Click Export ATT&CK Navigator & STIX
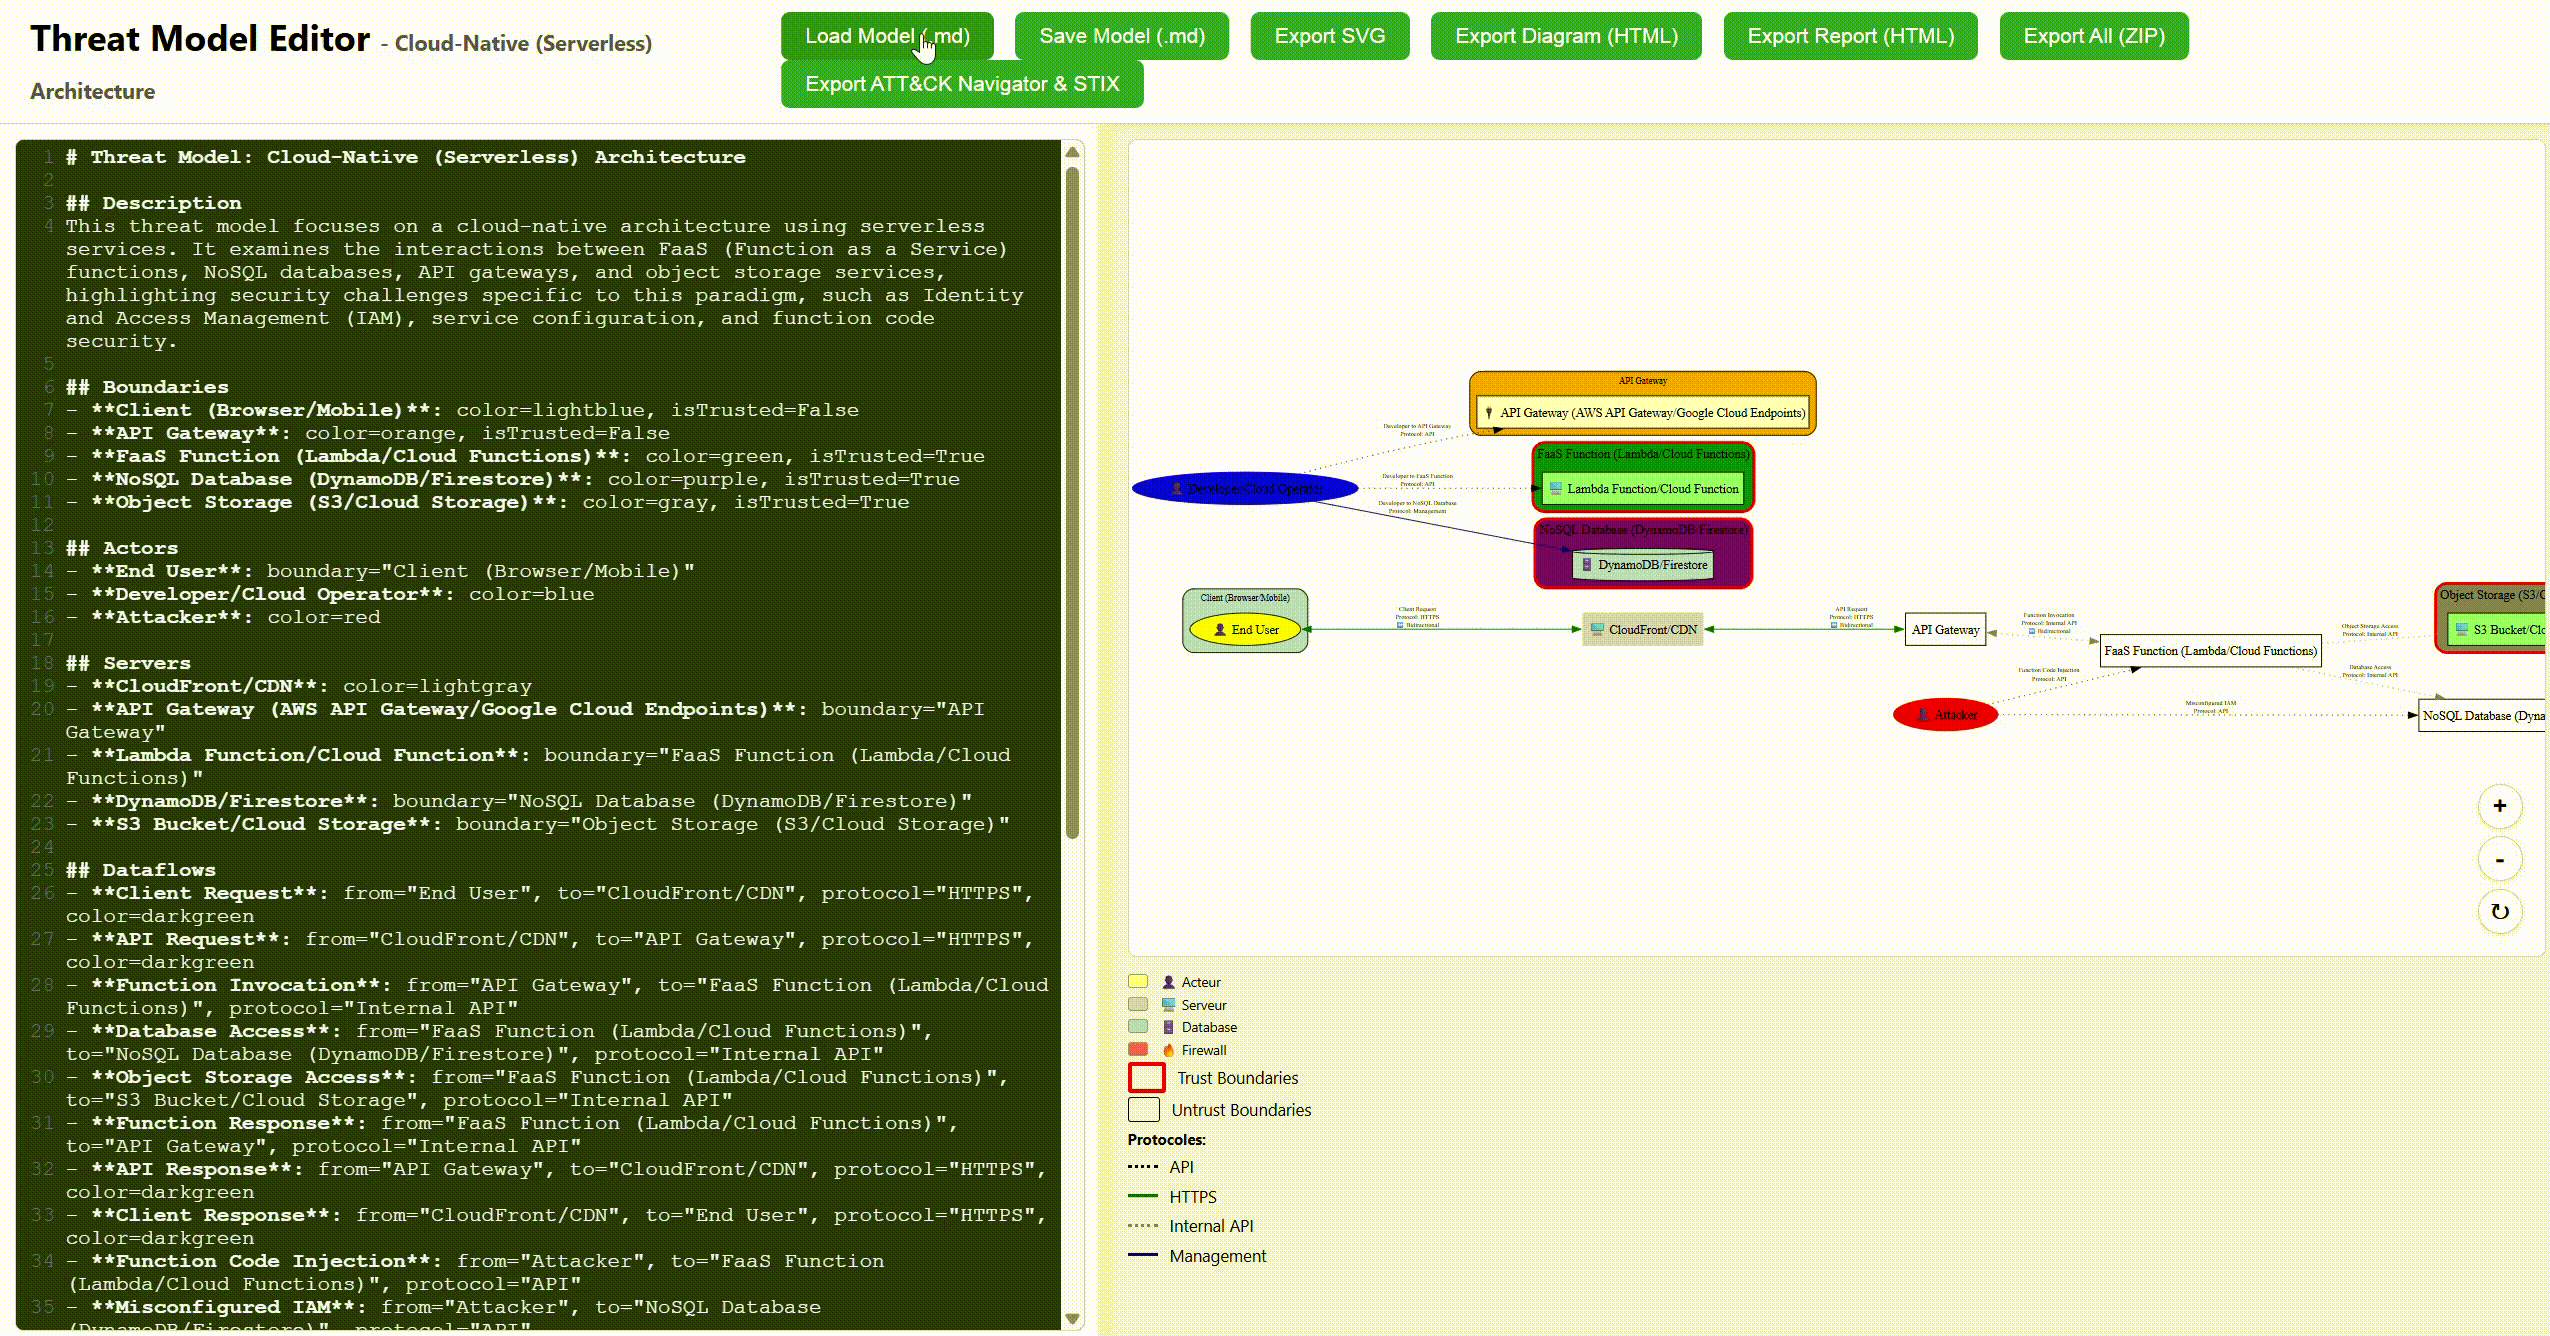 pos(961,84)
